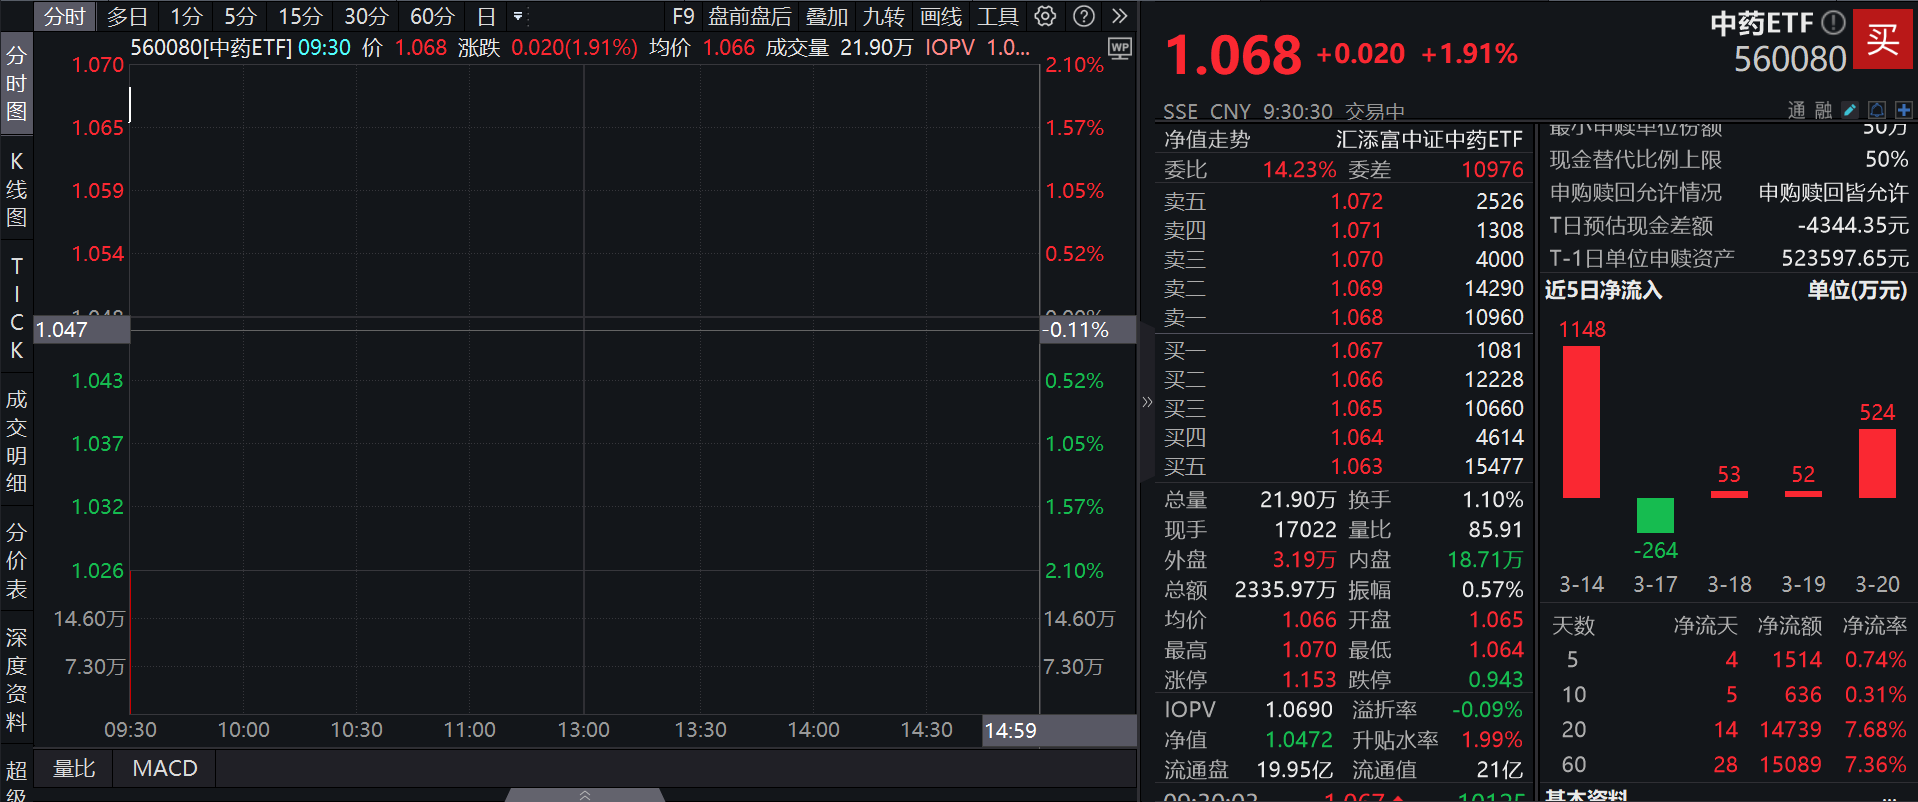Open the F9 details button

[x=683, y=16]
